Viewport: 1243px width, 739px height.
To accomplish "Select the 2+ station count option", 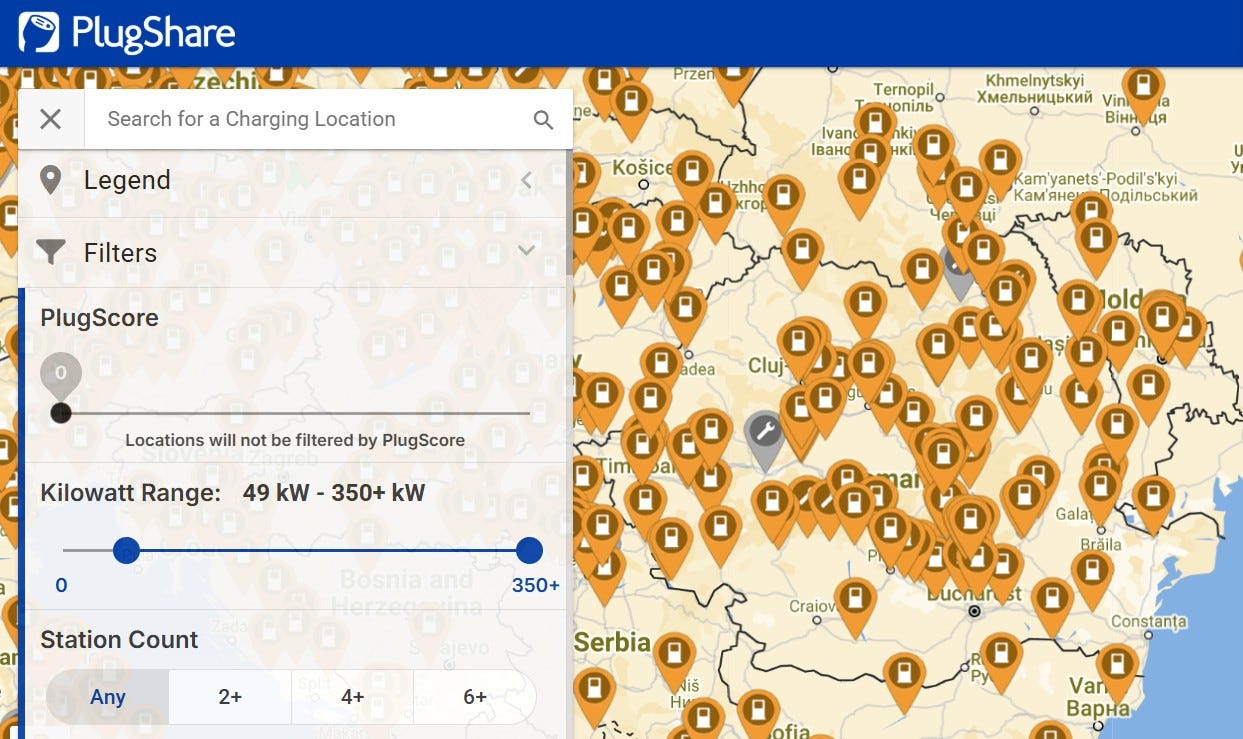I will (230, 697).
